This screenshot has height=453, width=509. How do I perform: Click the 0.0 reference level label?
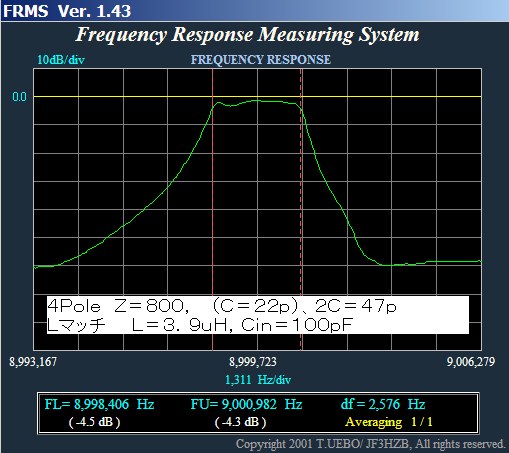[19, 97]
